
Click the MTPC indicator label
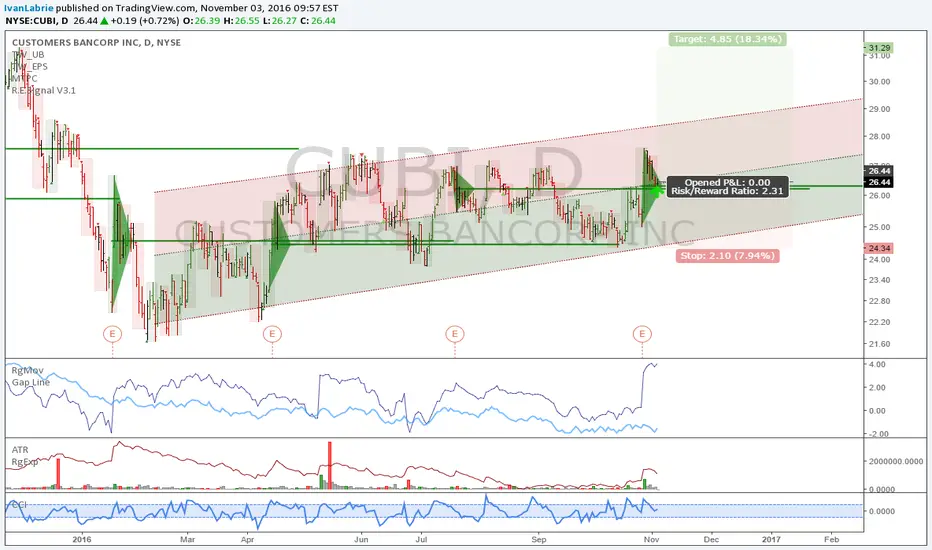pos(24,78)
